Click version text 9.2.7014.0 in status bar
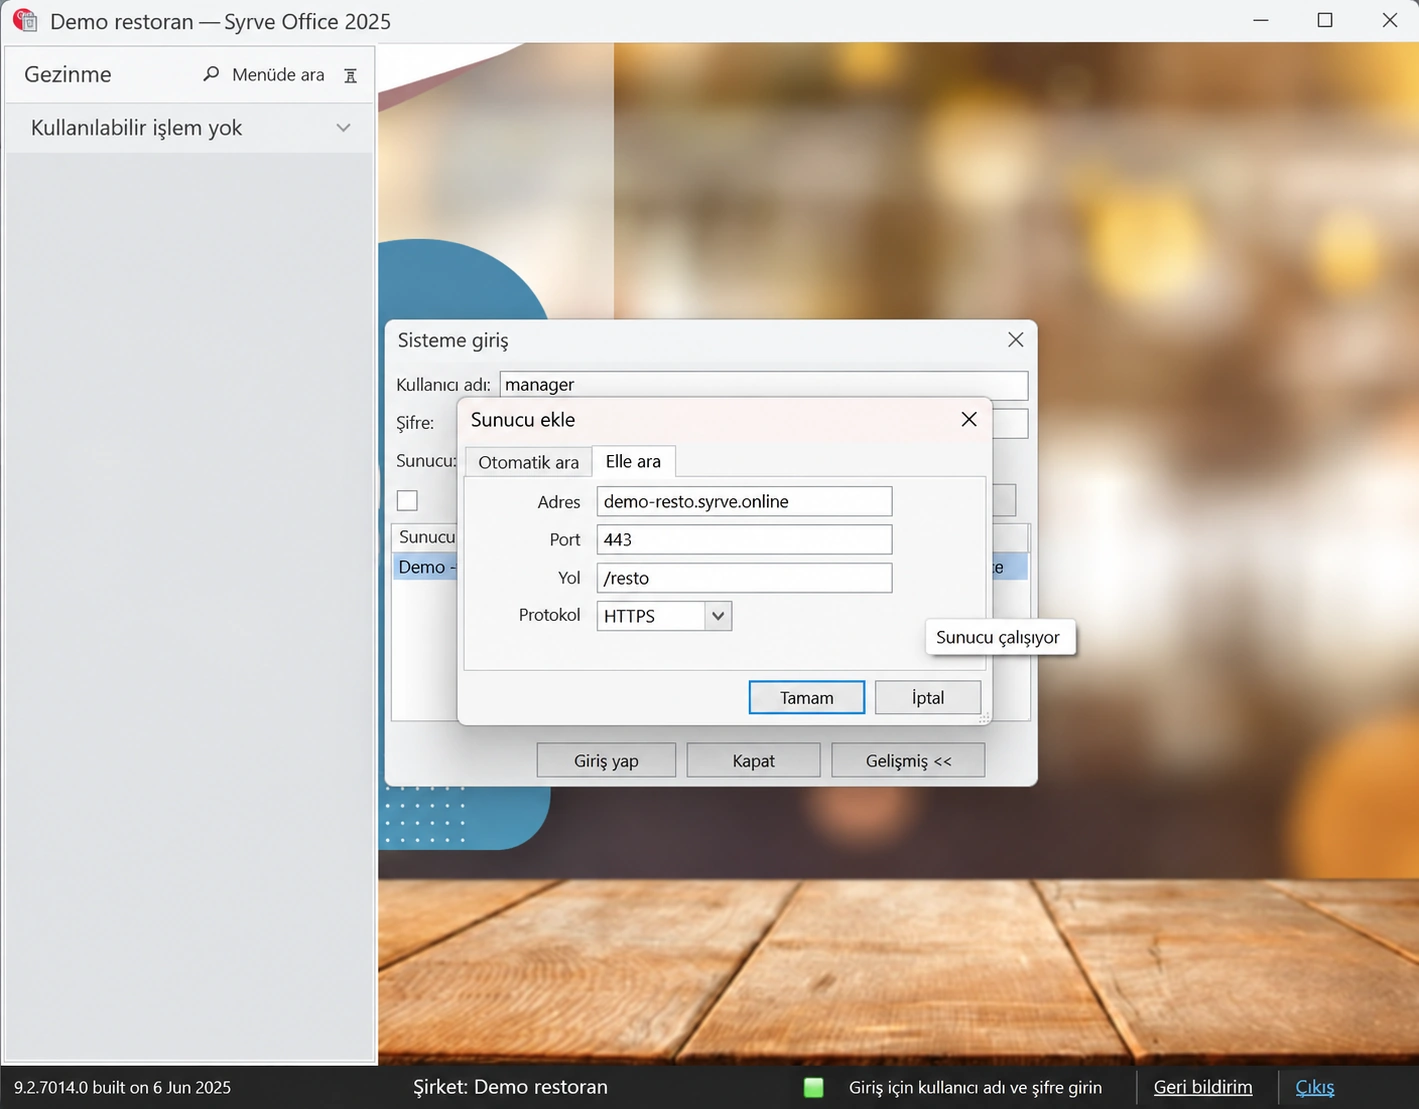The width and height of the screenshot is (1419, 1109). pos(122,1087)
